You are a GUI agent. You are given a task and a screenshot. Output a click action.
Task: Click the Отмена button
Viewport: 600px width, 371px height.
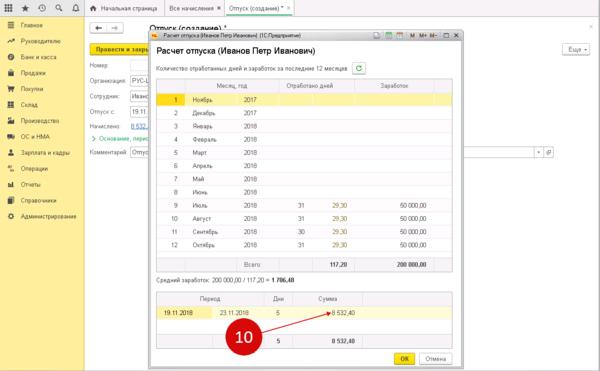(435, 359)
